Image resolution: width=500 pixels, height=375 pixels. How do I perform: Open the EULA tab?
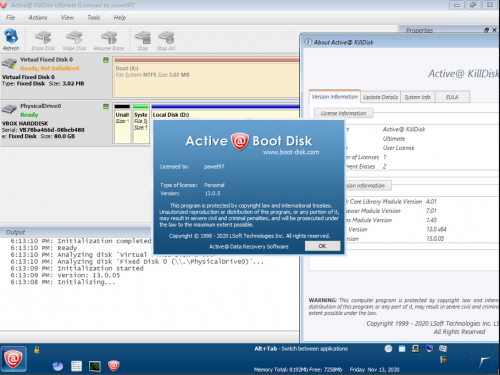pos(452,97)
